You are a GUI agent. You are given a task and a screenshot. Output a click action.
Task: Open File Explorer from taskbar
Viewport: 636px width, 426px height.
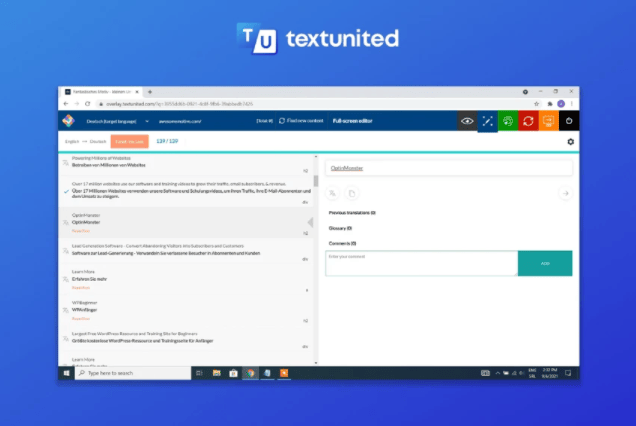pos(217,373)
